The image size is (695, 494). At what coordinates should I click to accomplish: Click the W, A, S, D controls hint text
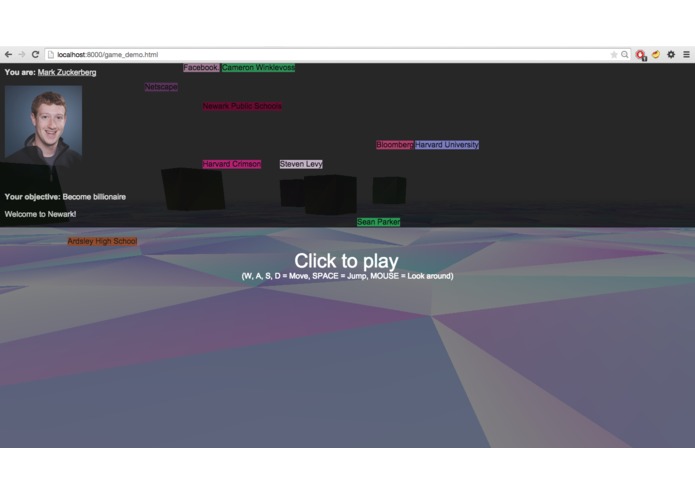[347, 276]
